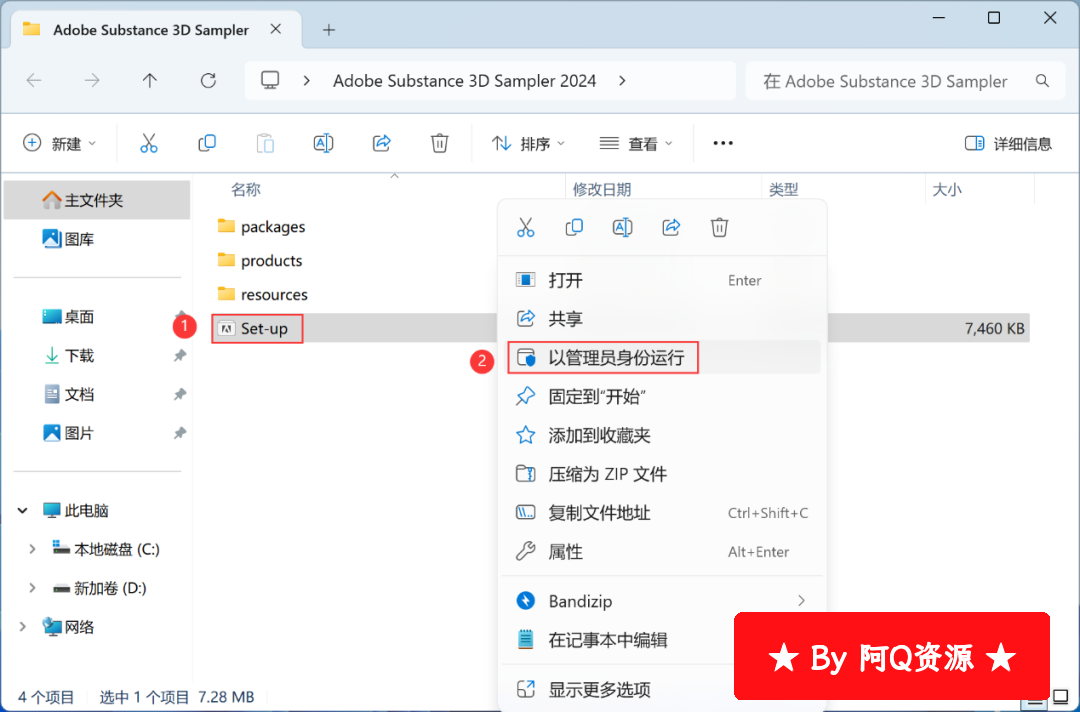Expand the 网络 tree node

pyautogui.click(x=23, y=627)
